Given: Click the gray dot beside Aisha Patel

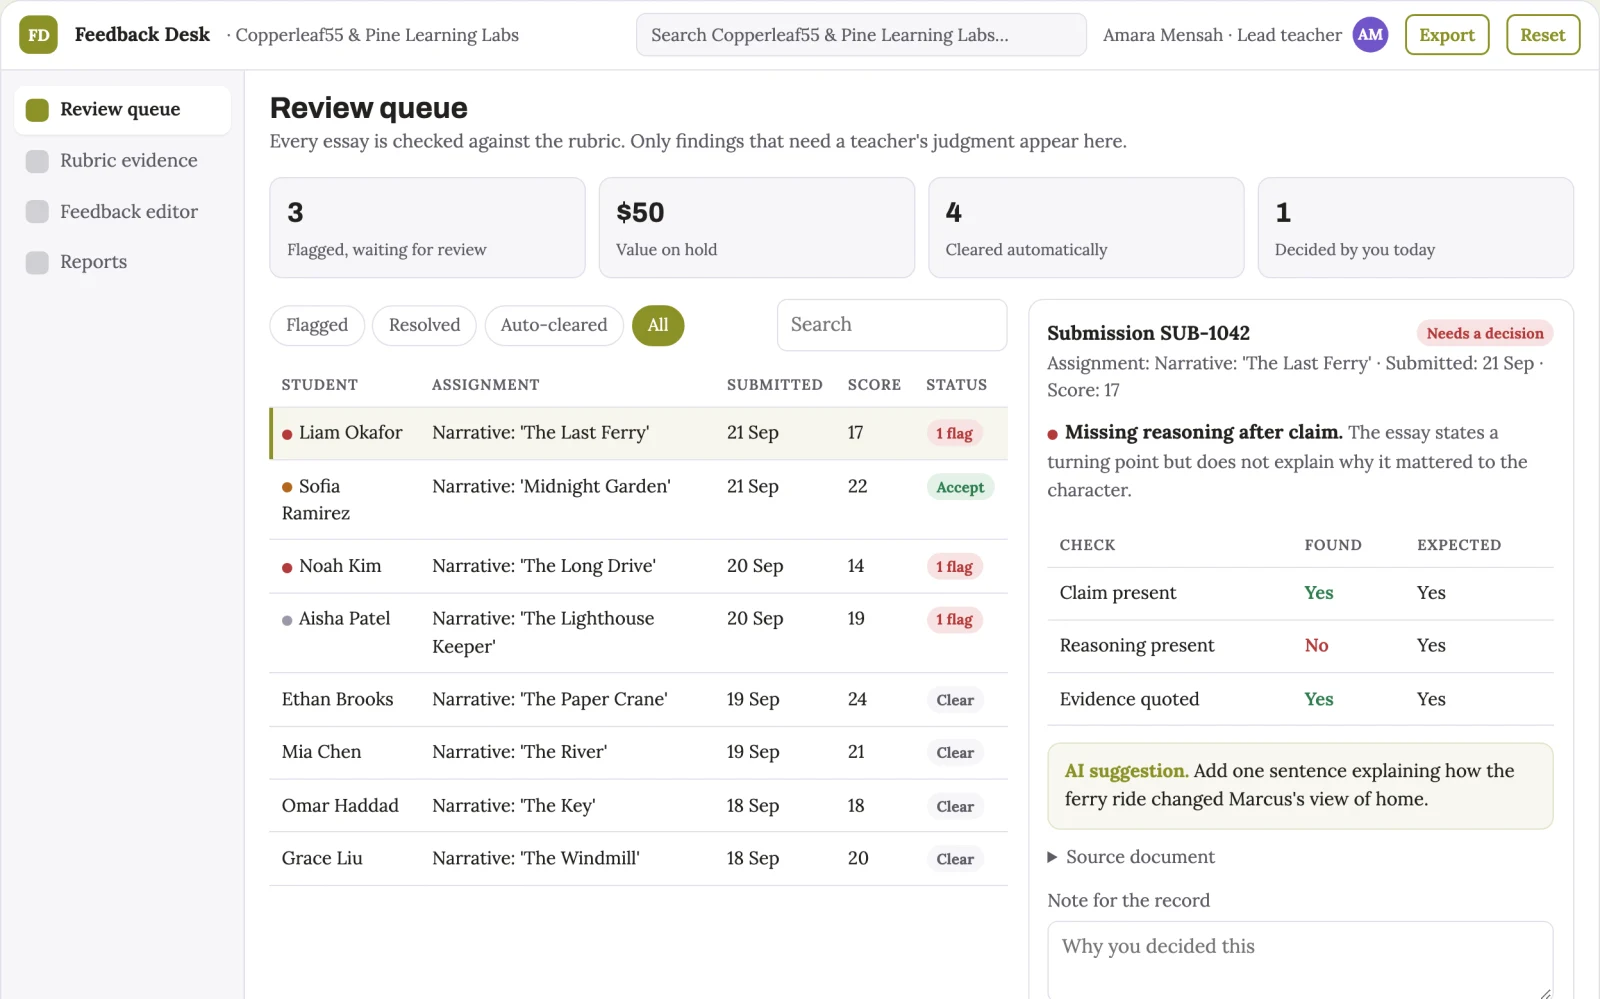Looking at the screenshot, I should (x=287, y=620).
